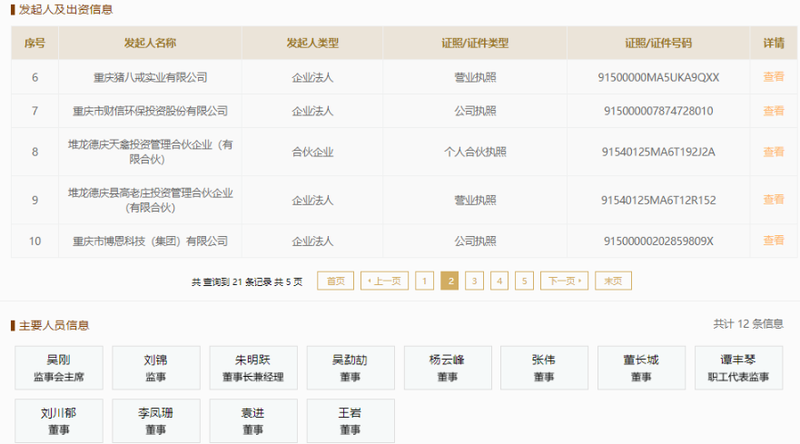Image resolution: width=800 pixels, height=444 pixels.
Task: Open 袁进 董事 person card
Action: tap(253, 421)
